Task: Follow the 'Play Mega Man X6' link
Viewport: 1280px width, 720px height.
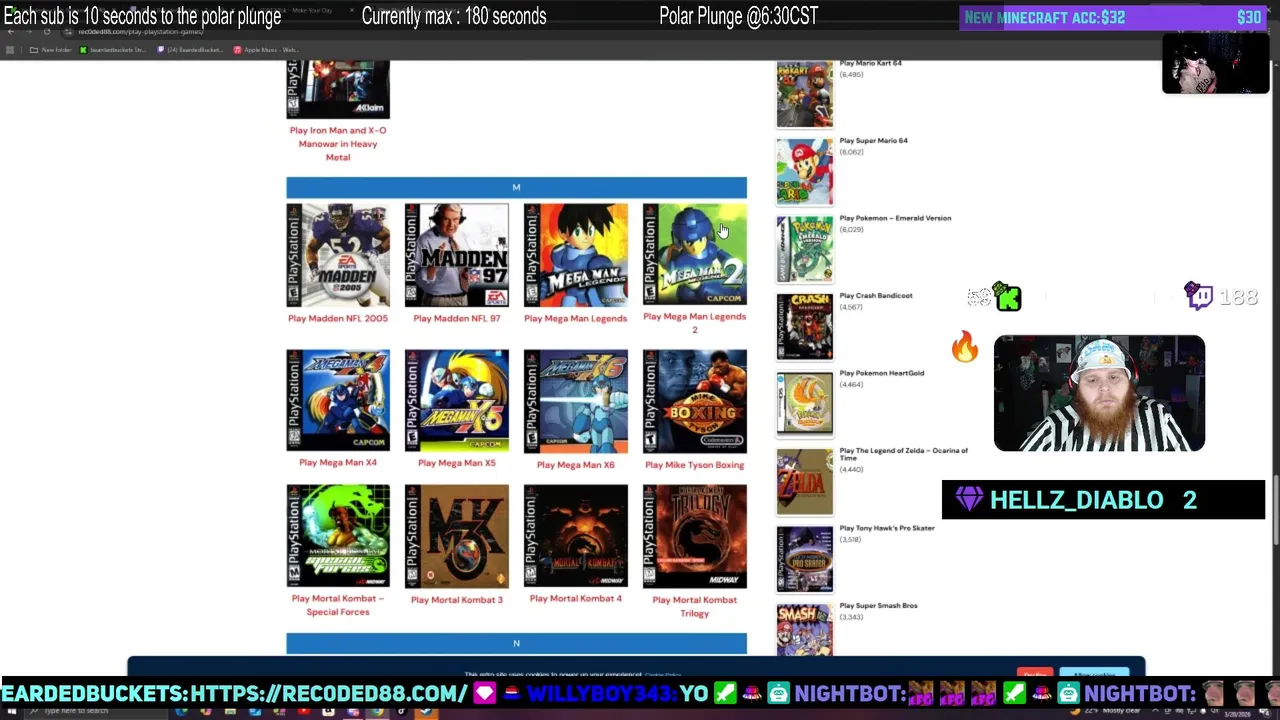Action: point(576,465)
